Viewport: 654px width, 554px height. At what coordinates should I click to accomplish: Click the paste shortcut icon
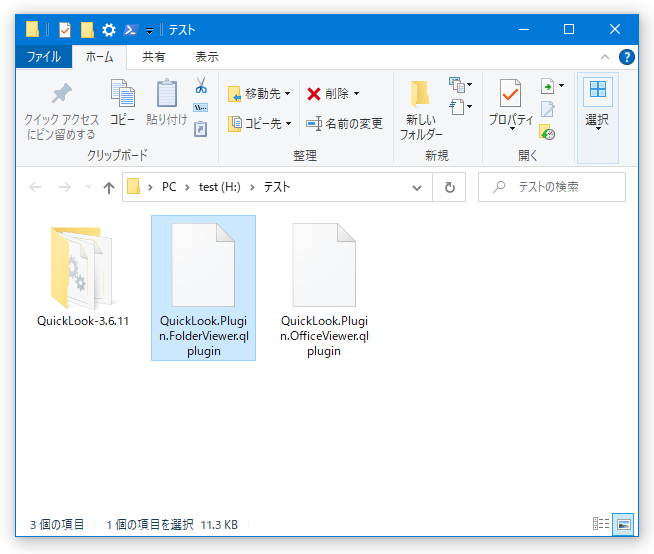pyautogui.click(x=201, y=129)
